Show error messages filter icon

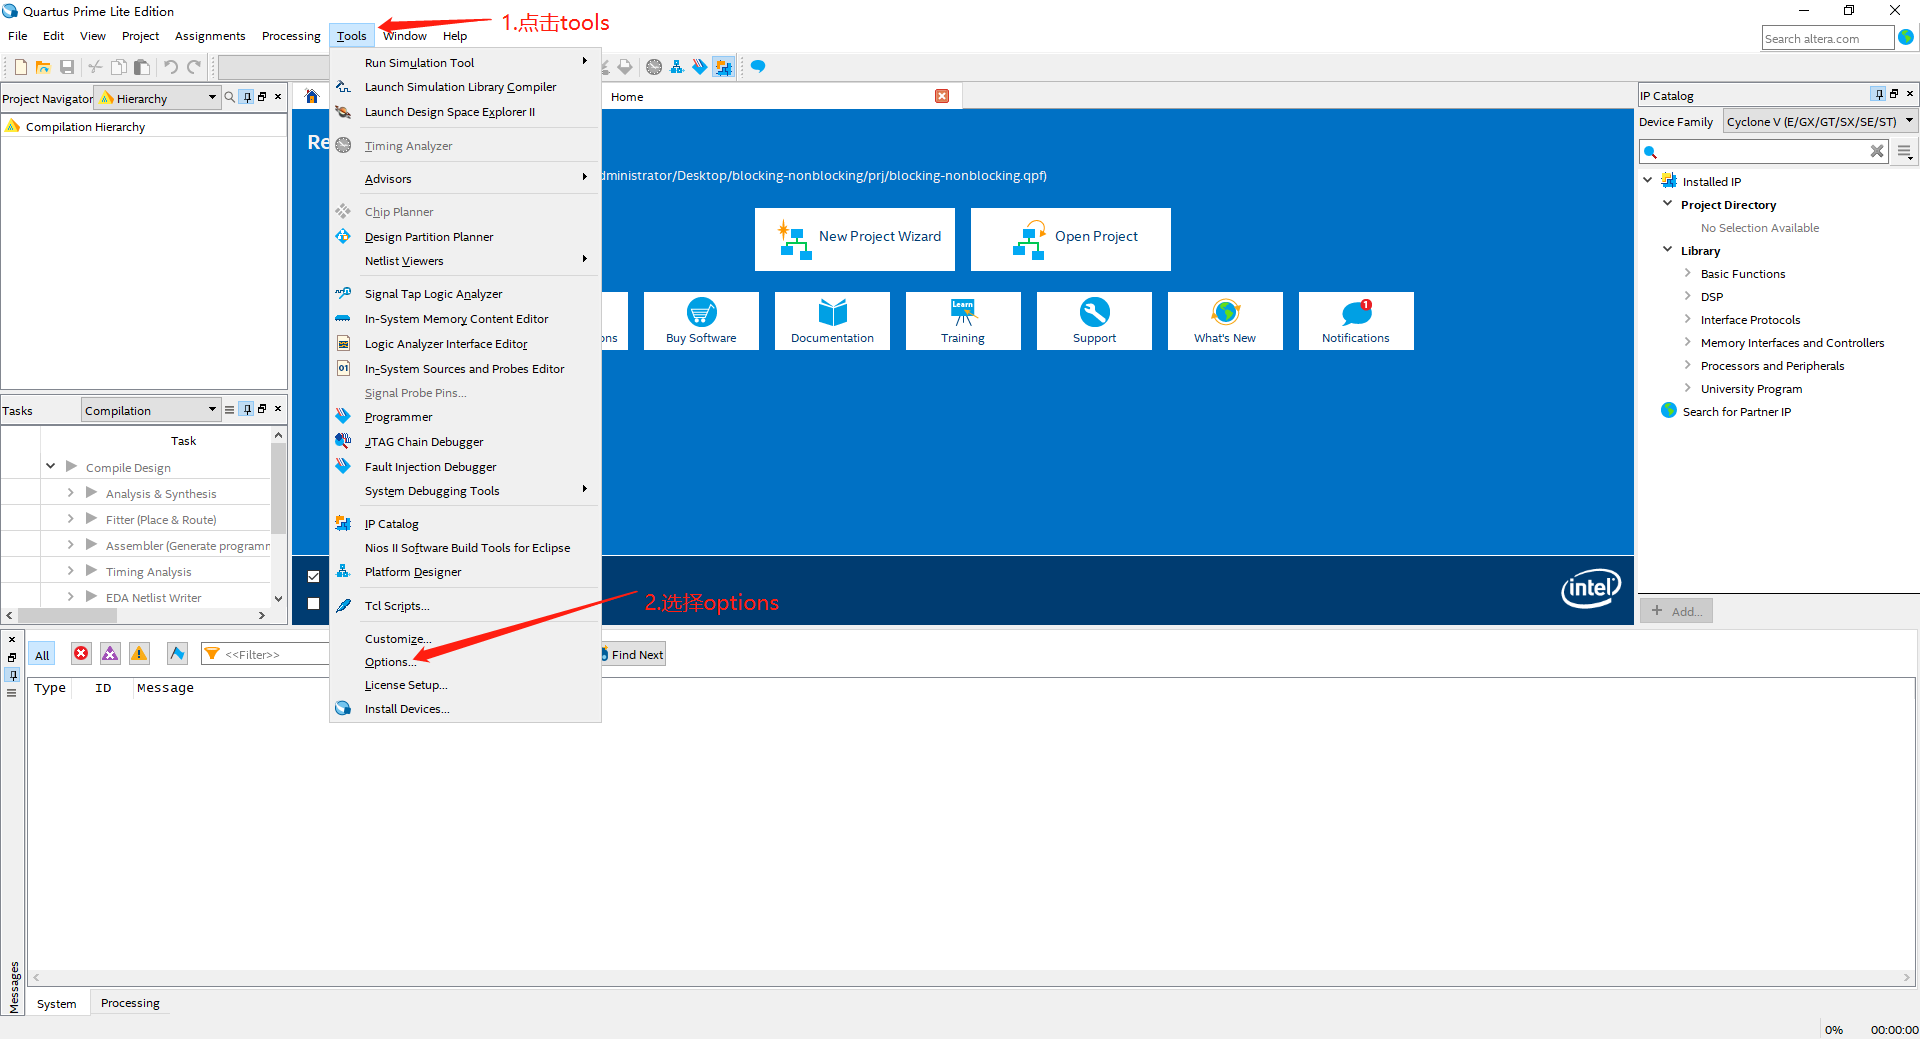point(81,654)
